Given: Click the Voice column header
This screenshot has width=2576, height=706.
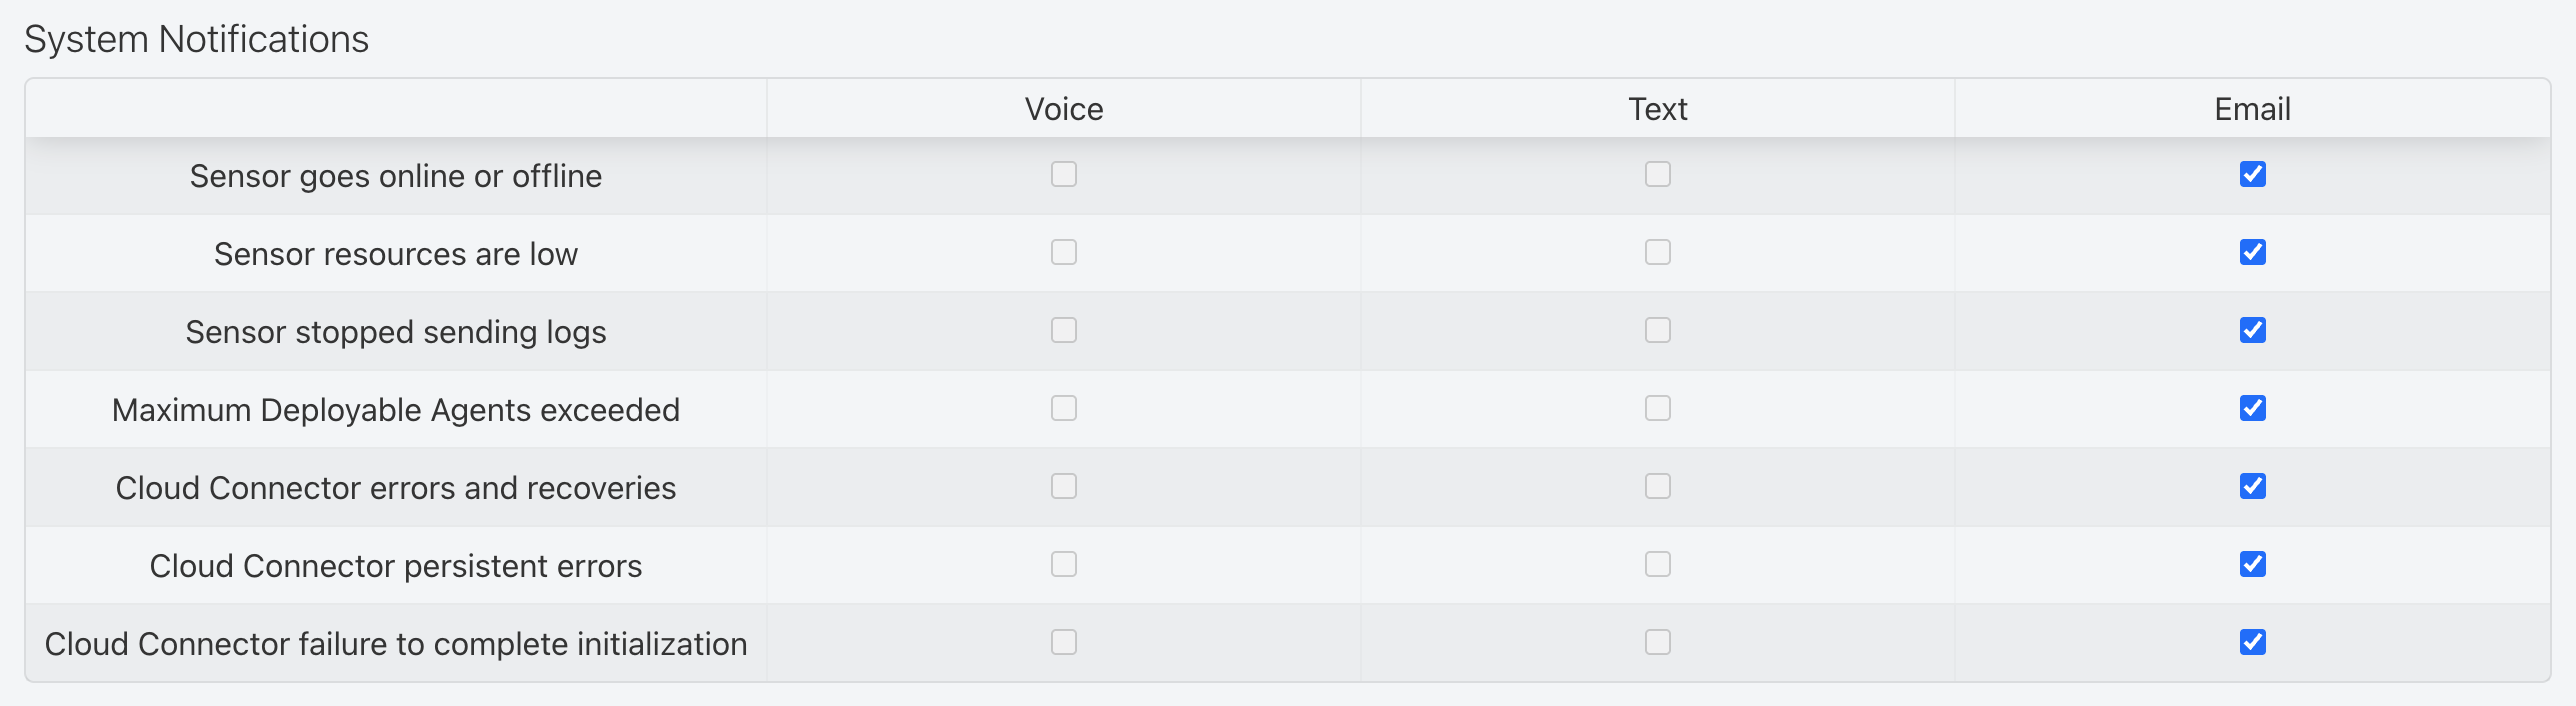Looking at the screenshot, I should tap(1064, 109).
